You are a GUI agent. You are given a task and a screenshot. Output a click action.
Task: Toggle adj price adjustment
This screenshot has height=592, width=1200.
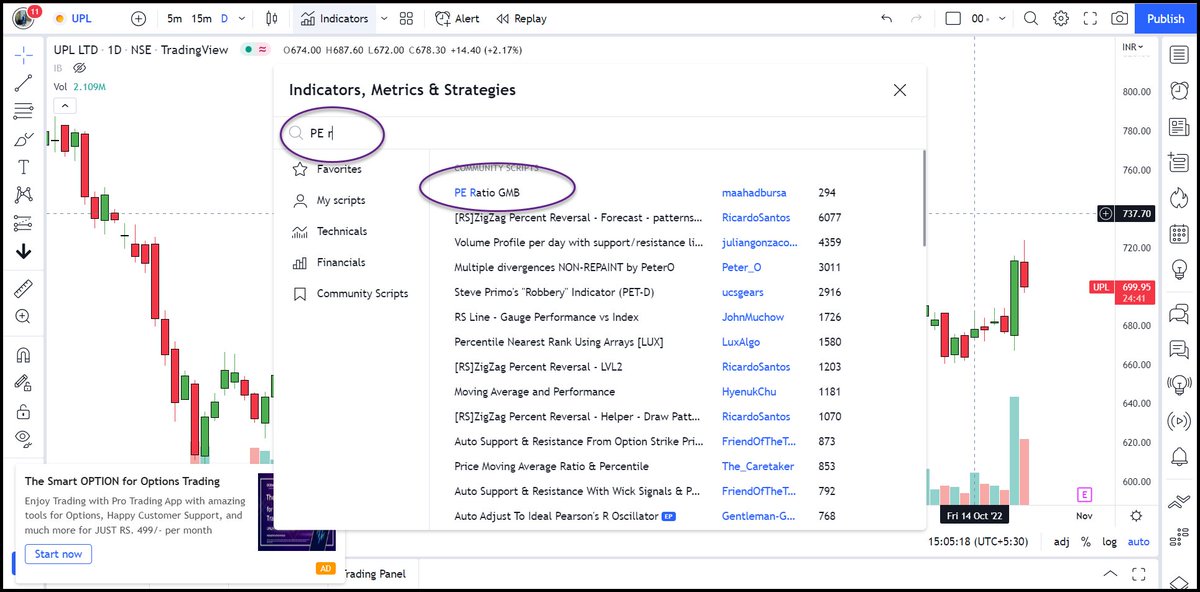pos(1062,542)
